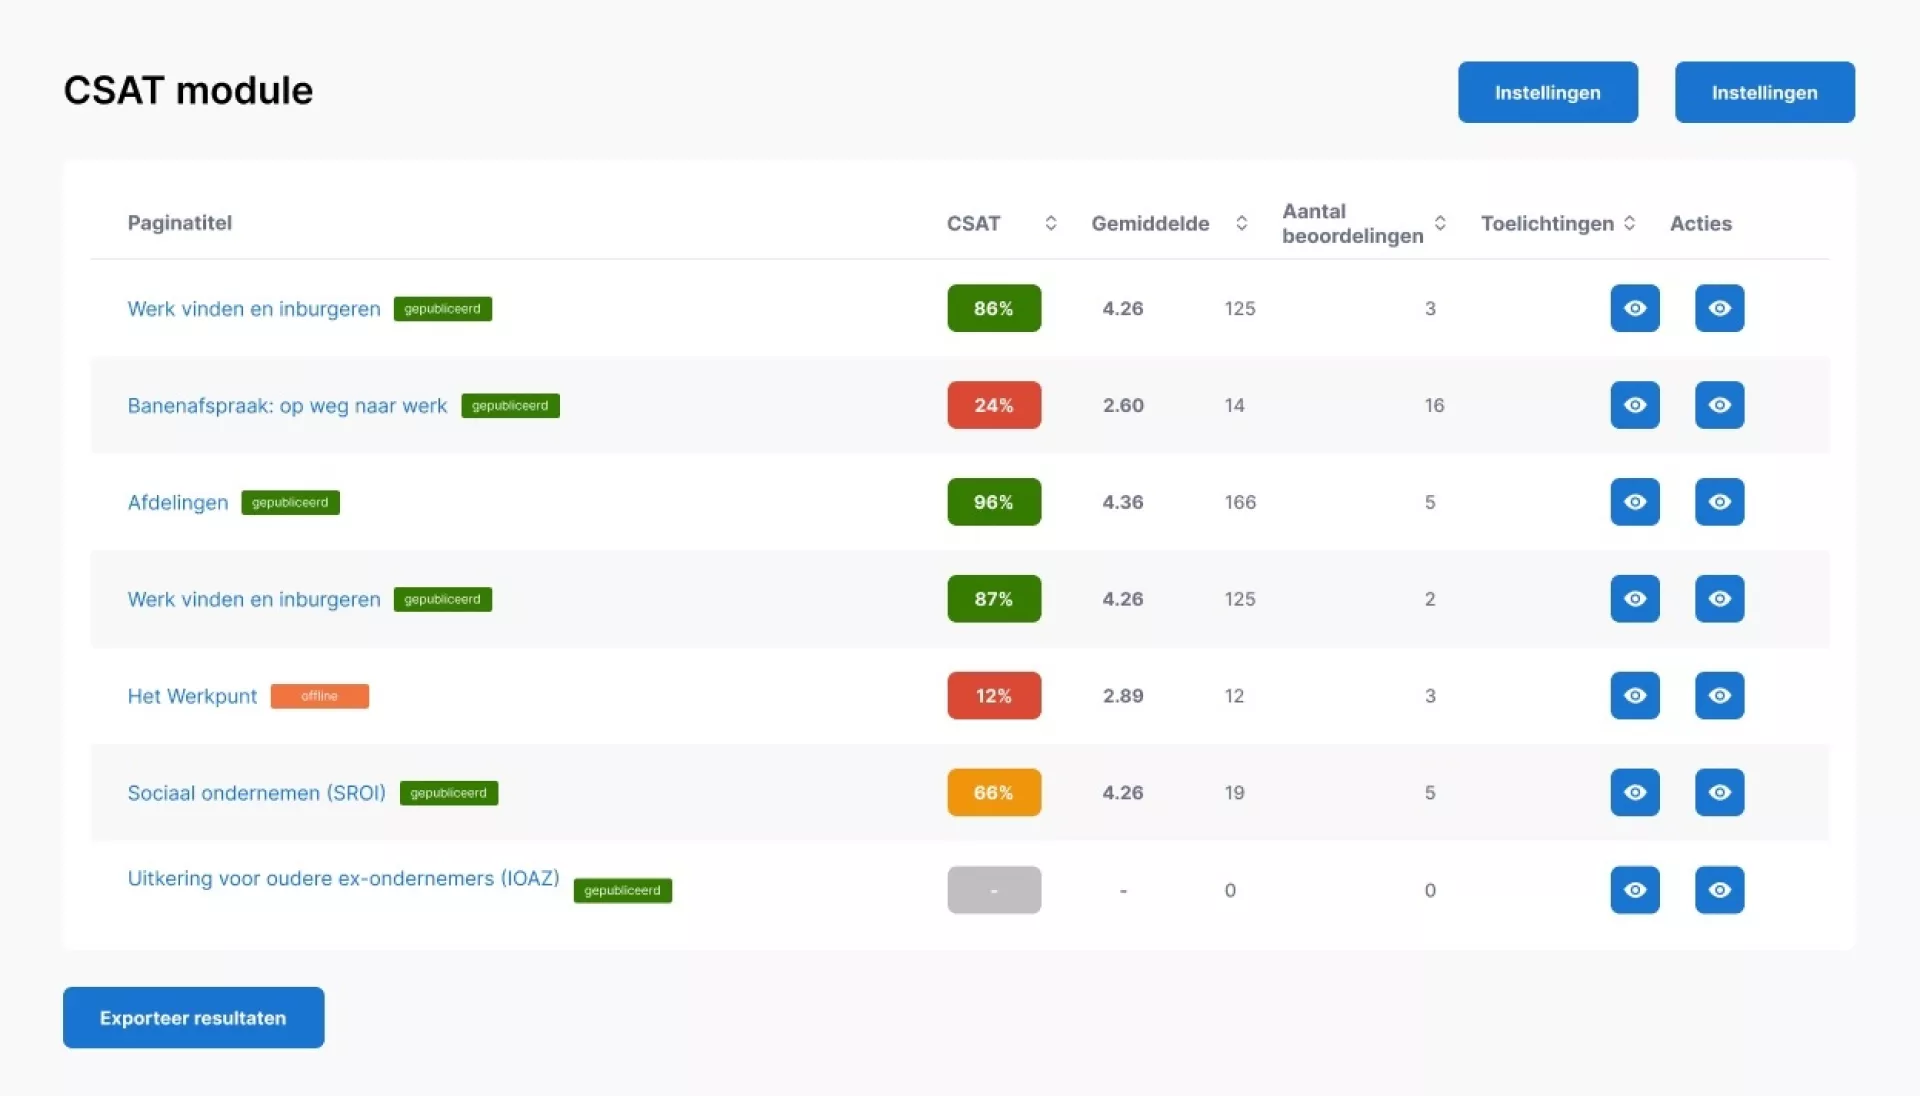Sort by Toelichtingen column arrows
Image resolution: width=1920 pixels, height=1096 pixels.
(1629, 223)
